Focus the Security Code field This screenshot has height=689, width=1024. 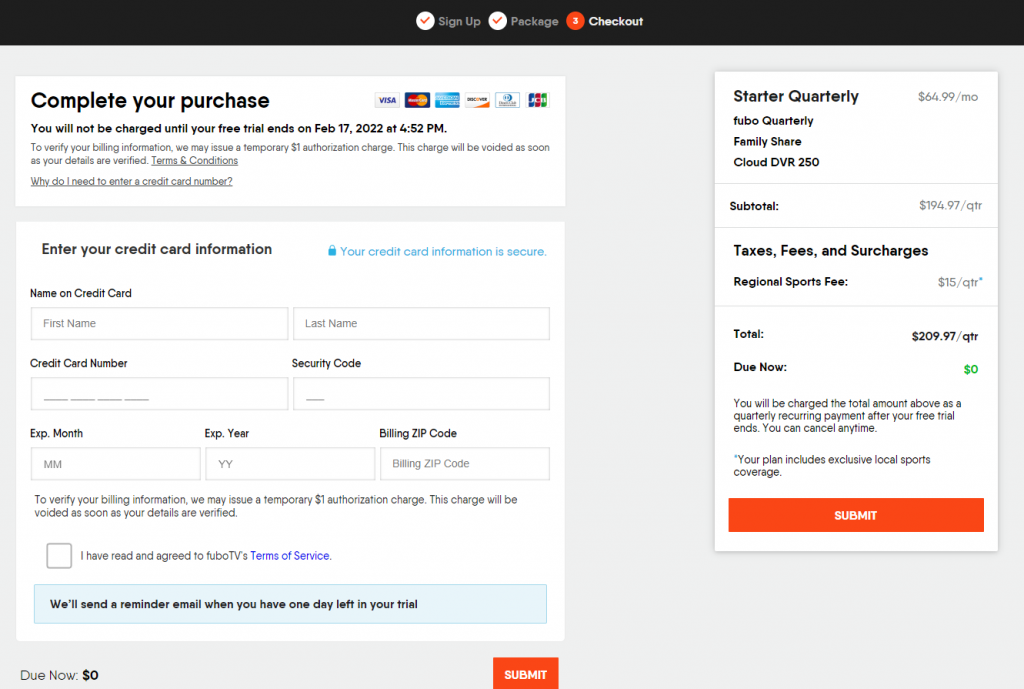coord(421,394)
